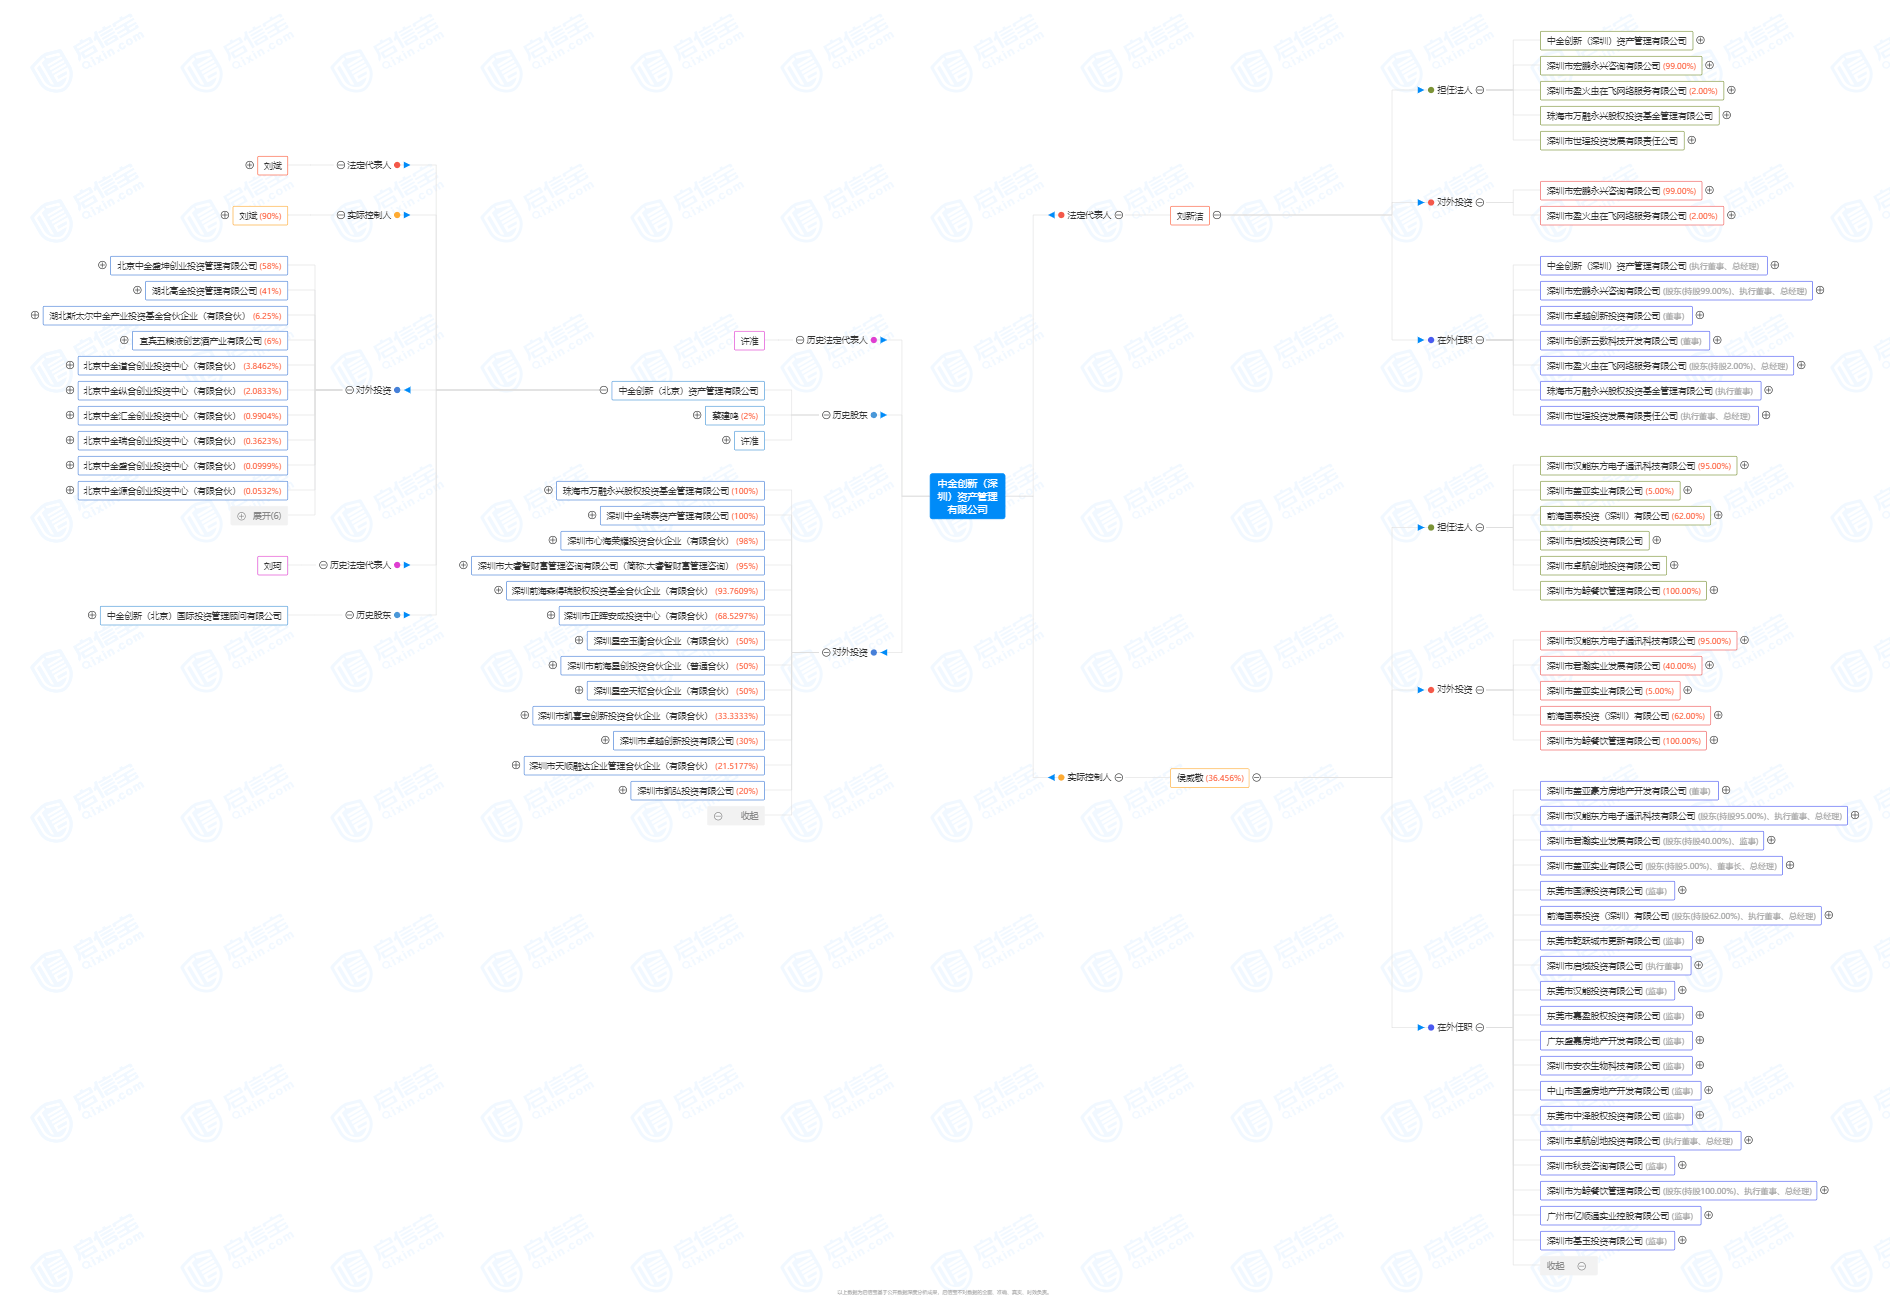
Task: Collapse 对外投资 branch of 中金创新（北京）
Action: tap(349, 390)
